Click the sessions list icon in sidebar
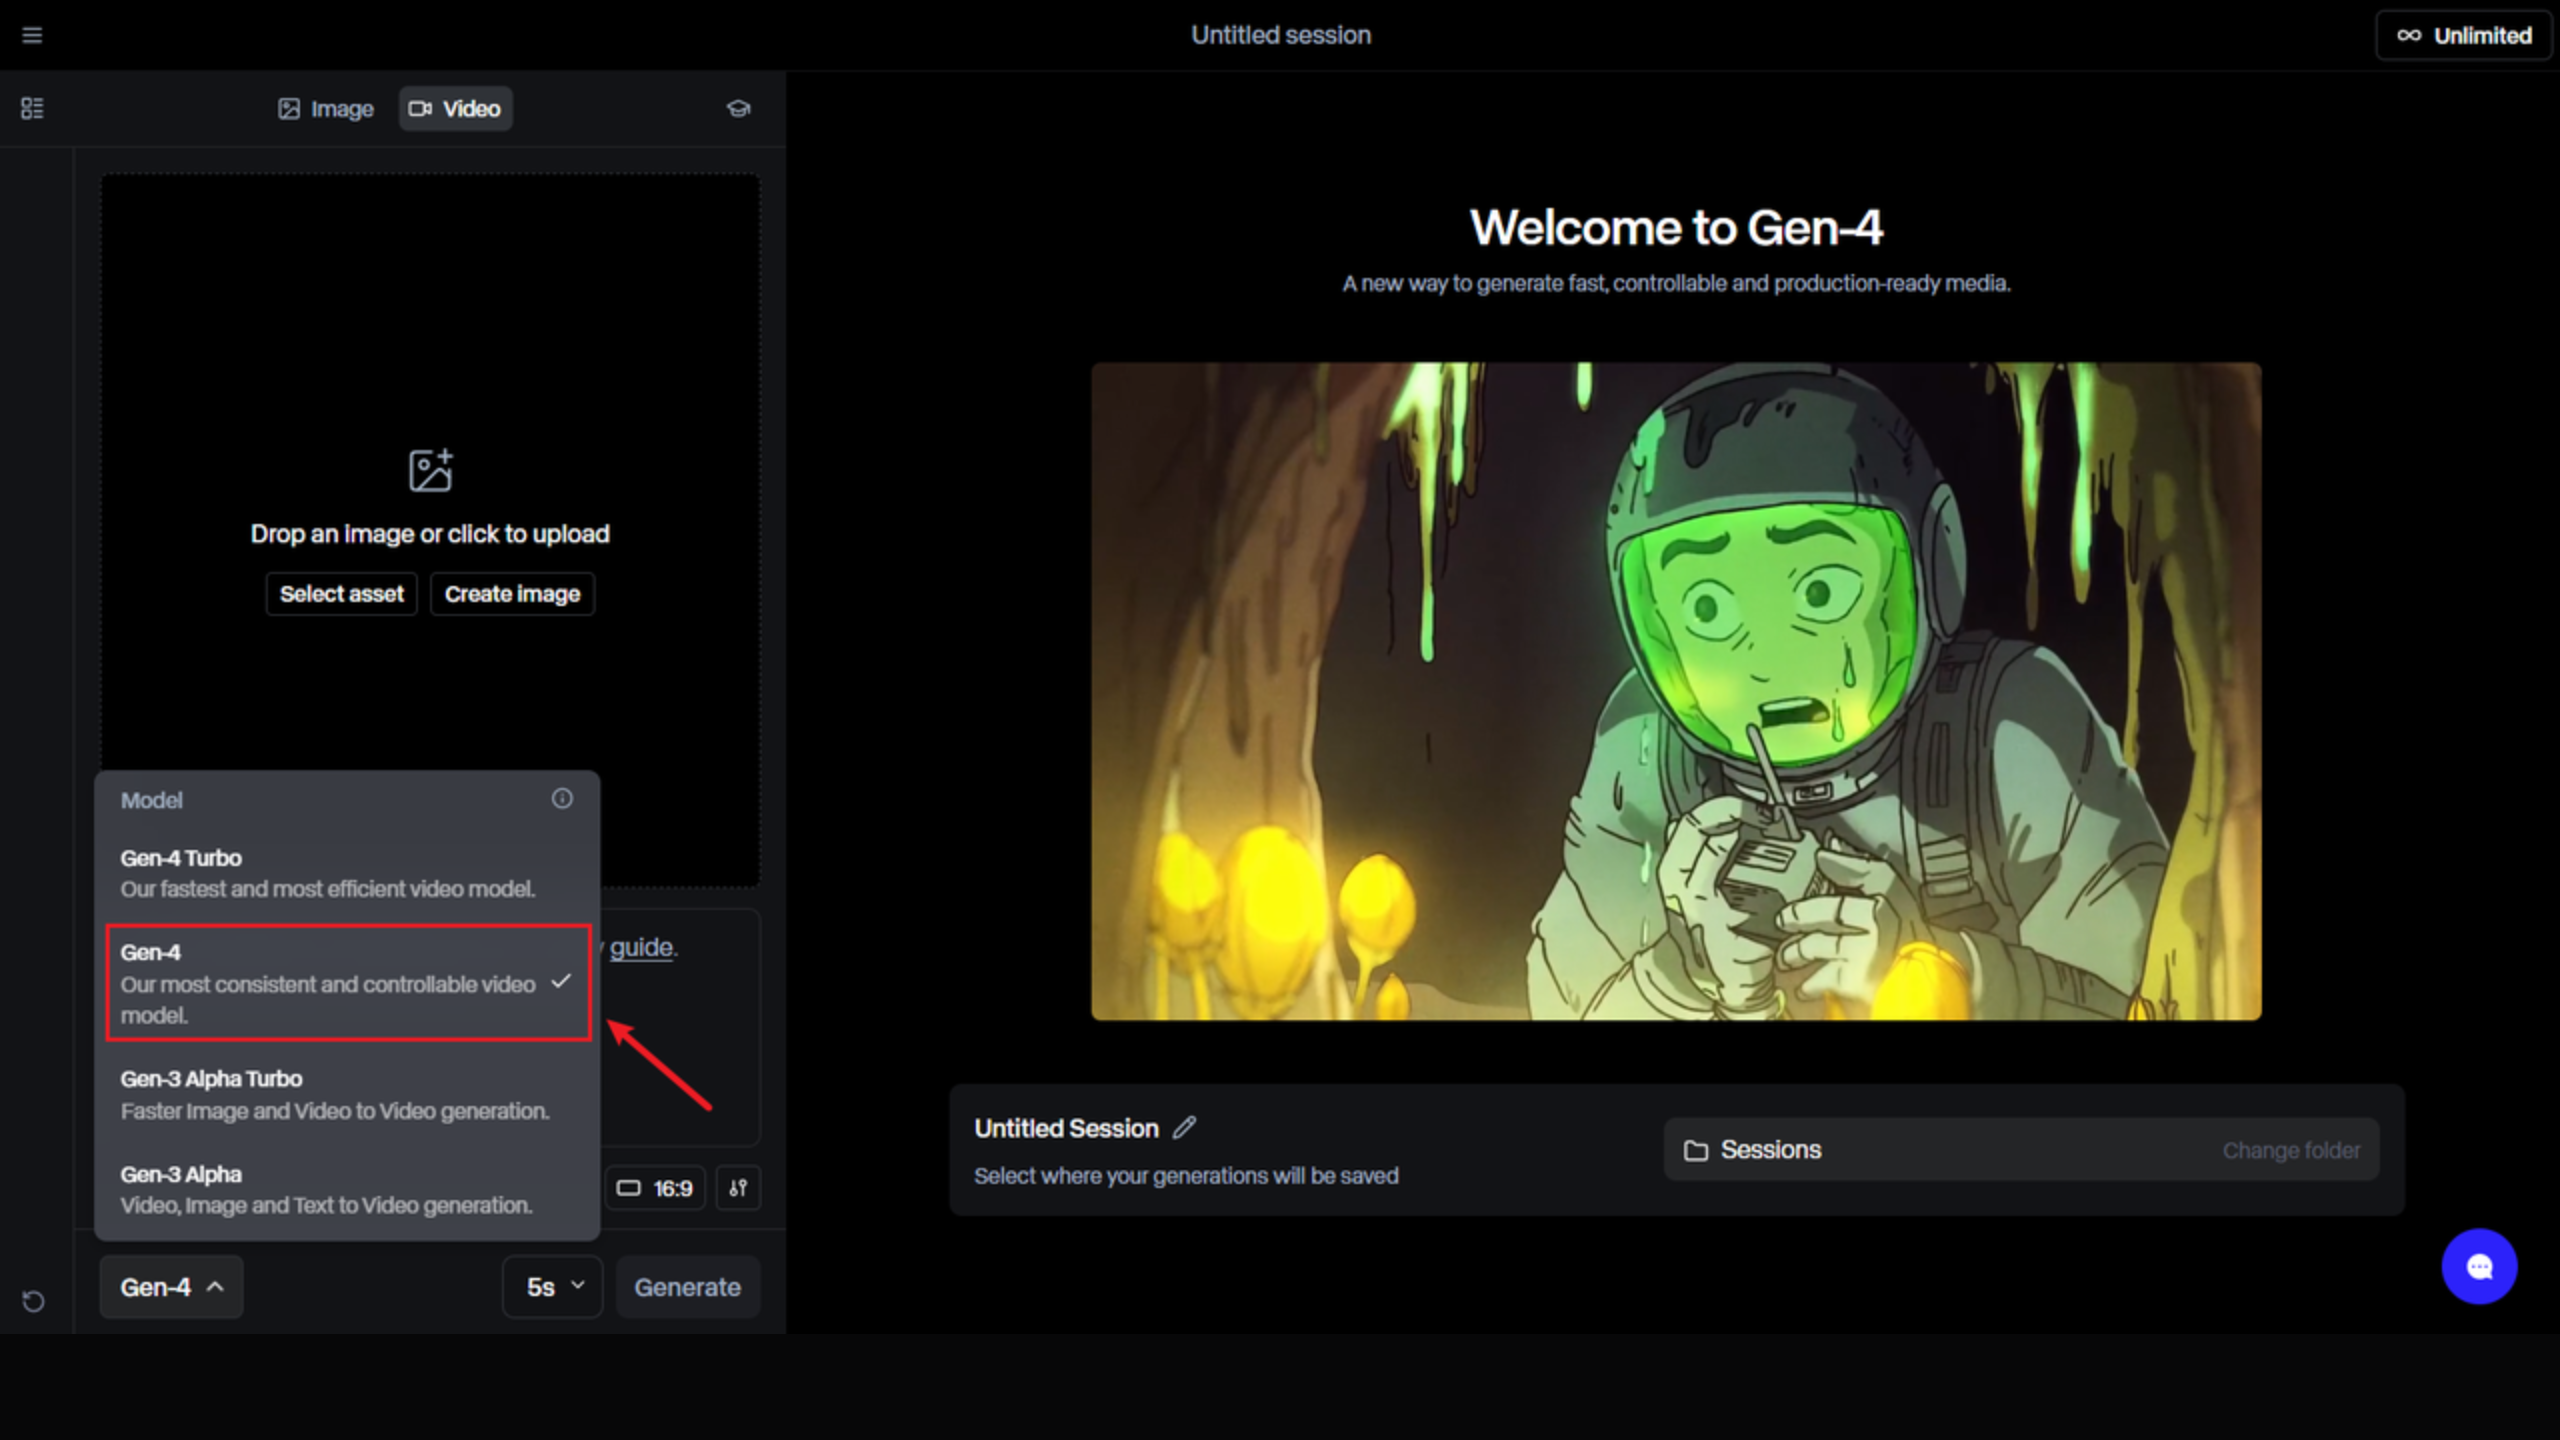The image size is (2560, 1440). click(x=32, y=108)
